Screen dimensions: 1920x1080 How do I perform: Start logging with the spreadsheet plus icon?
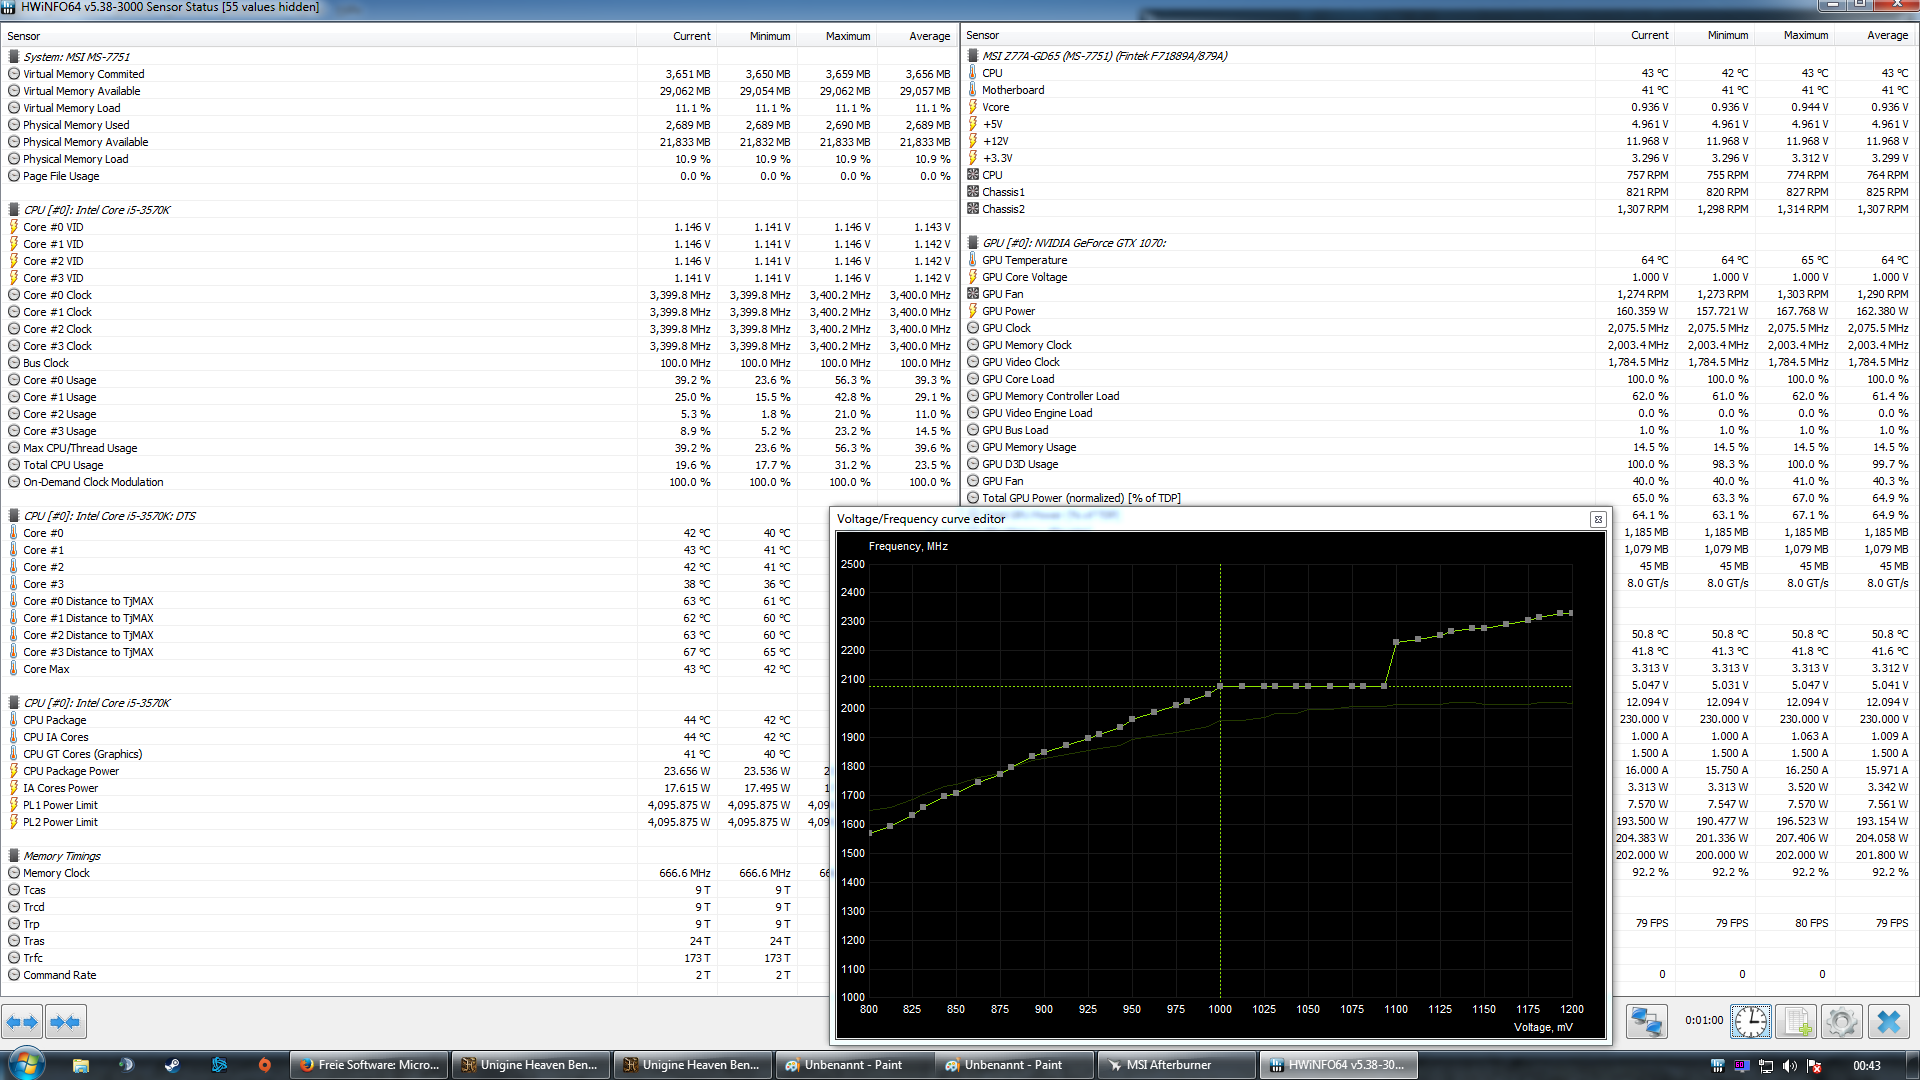coord(1796,1021)
